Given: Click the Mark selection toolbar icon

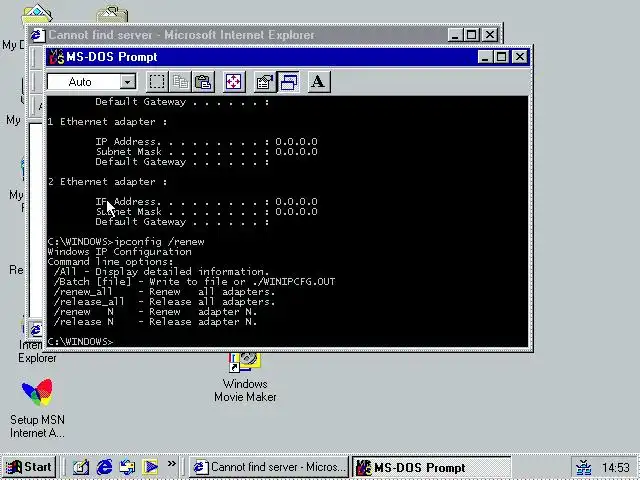Looking at the screenshot, I should (x=157, y=82).
